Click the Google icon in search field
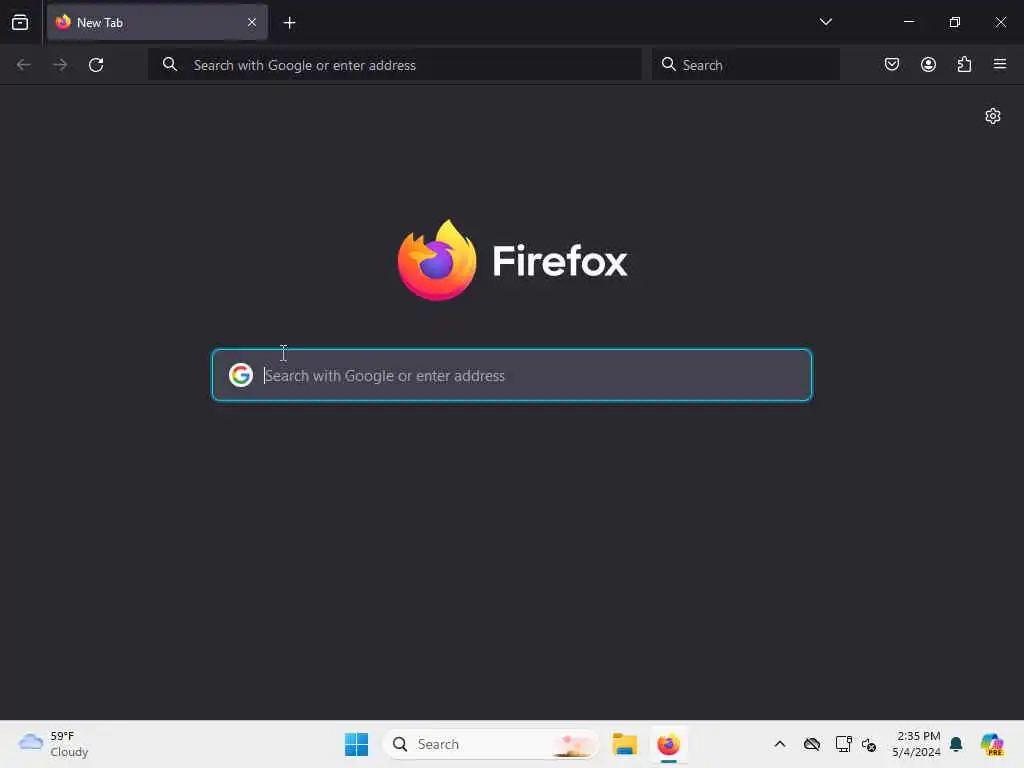The image size is (1024, 768). click(241, 375)
